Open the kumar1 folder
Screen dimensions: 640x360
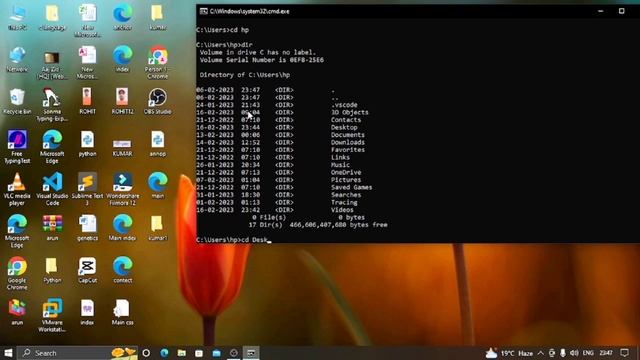point(158,228)
